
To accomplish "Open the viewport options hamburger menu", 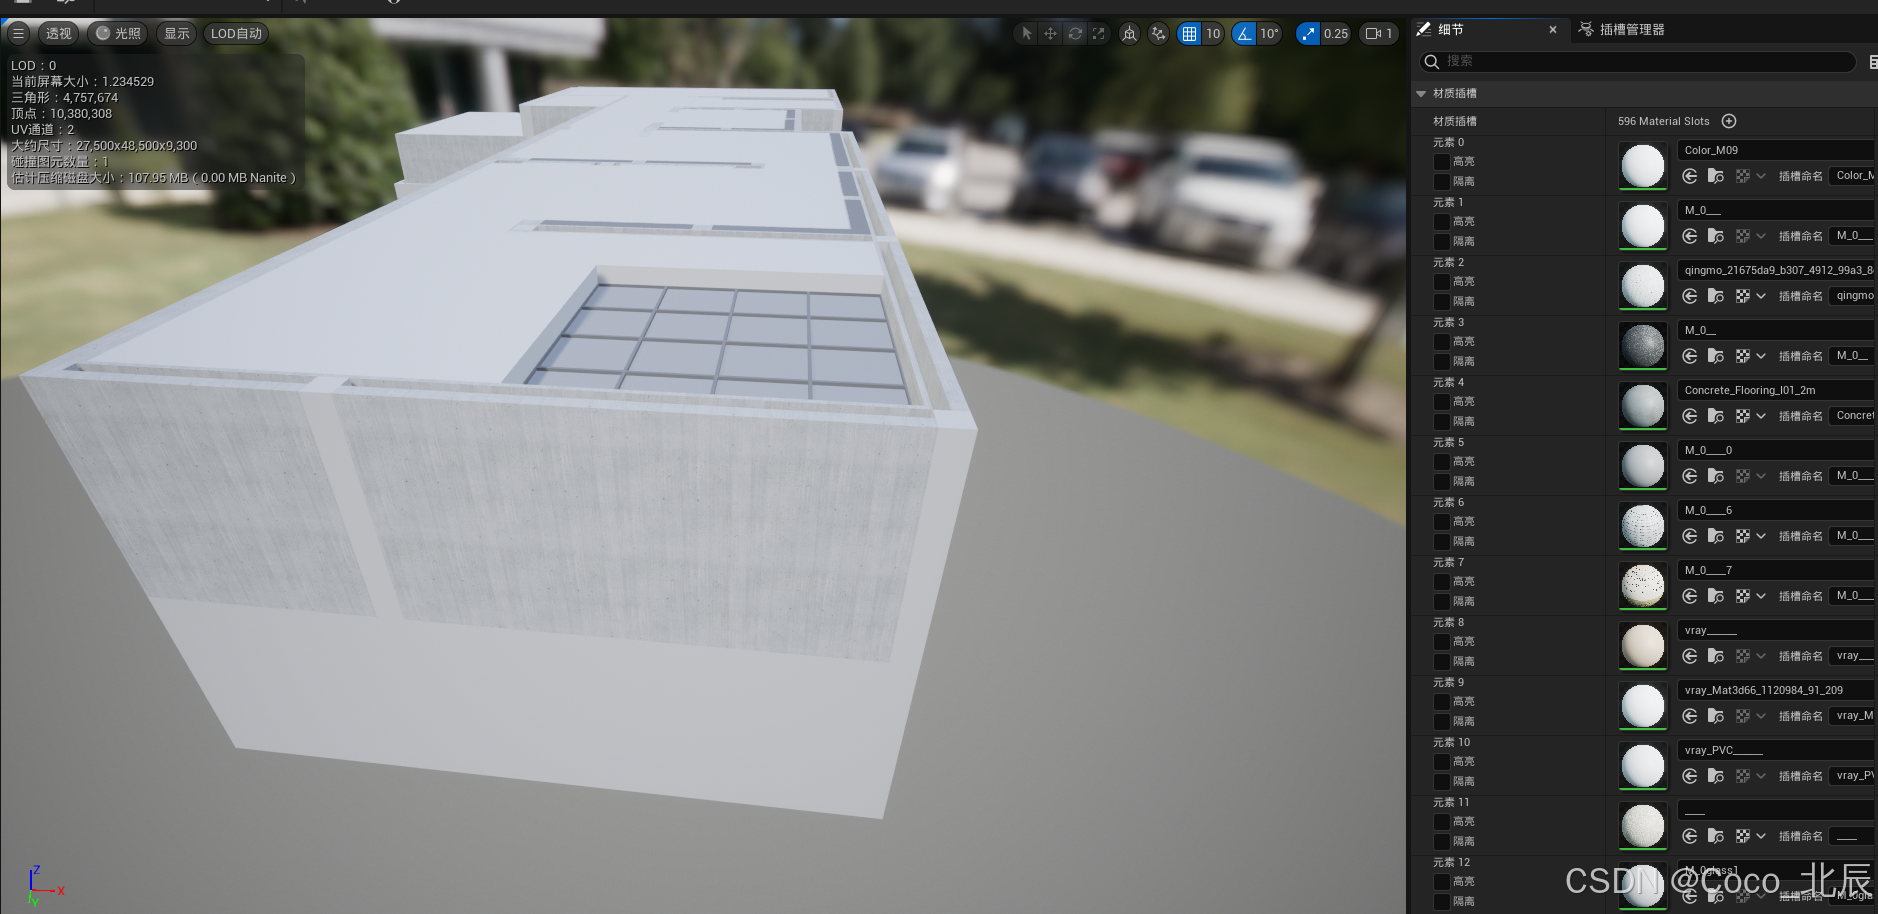I will pos(18,33).
